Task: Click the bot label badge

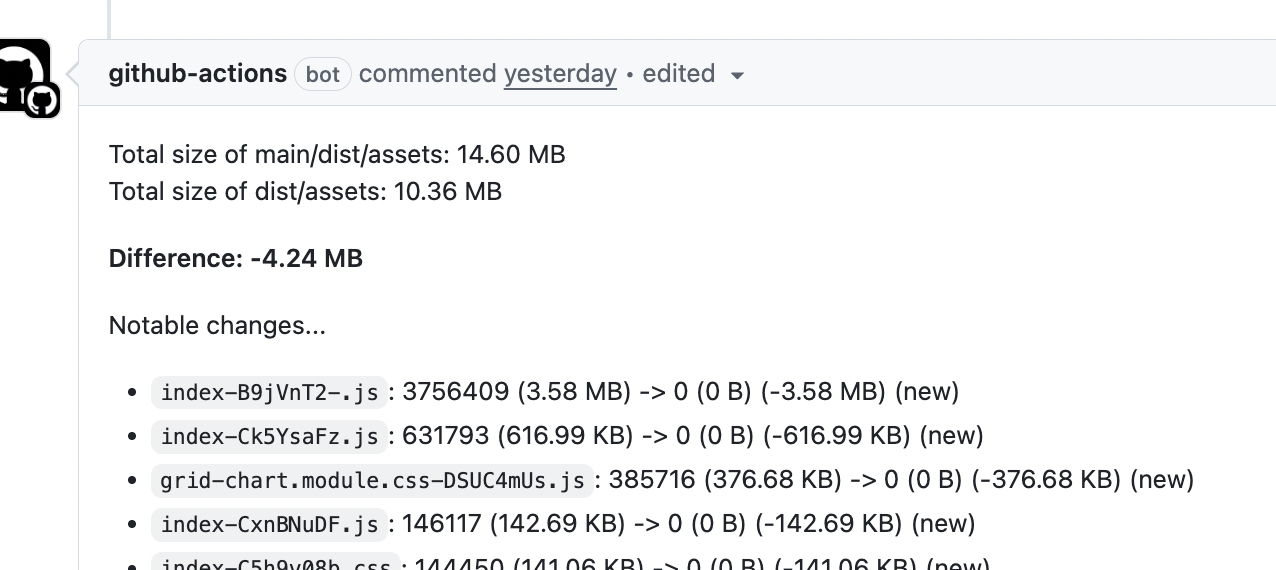Action: click(x=323, y=75)
